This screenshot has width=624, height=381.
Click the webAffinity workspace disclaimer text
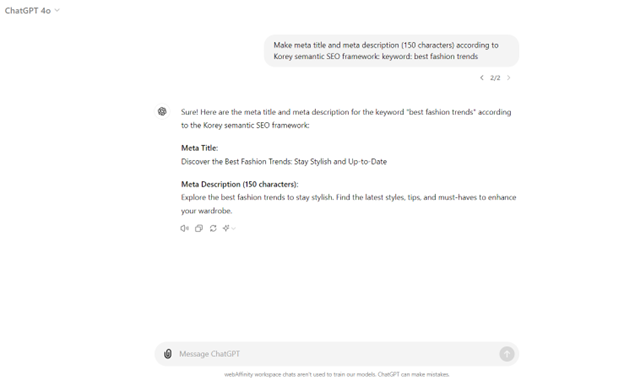[x=337, y=374]
